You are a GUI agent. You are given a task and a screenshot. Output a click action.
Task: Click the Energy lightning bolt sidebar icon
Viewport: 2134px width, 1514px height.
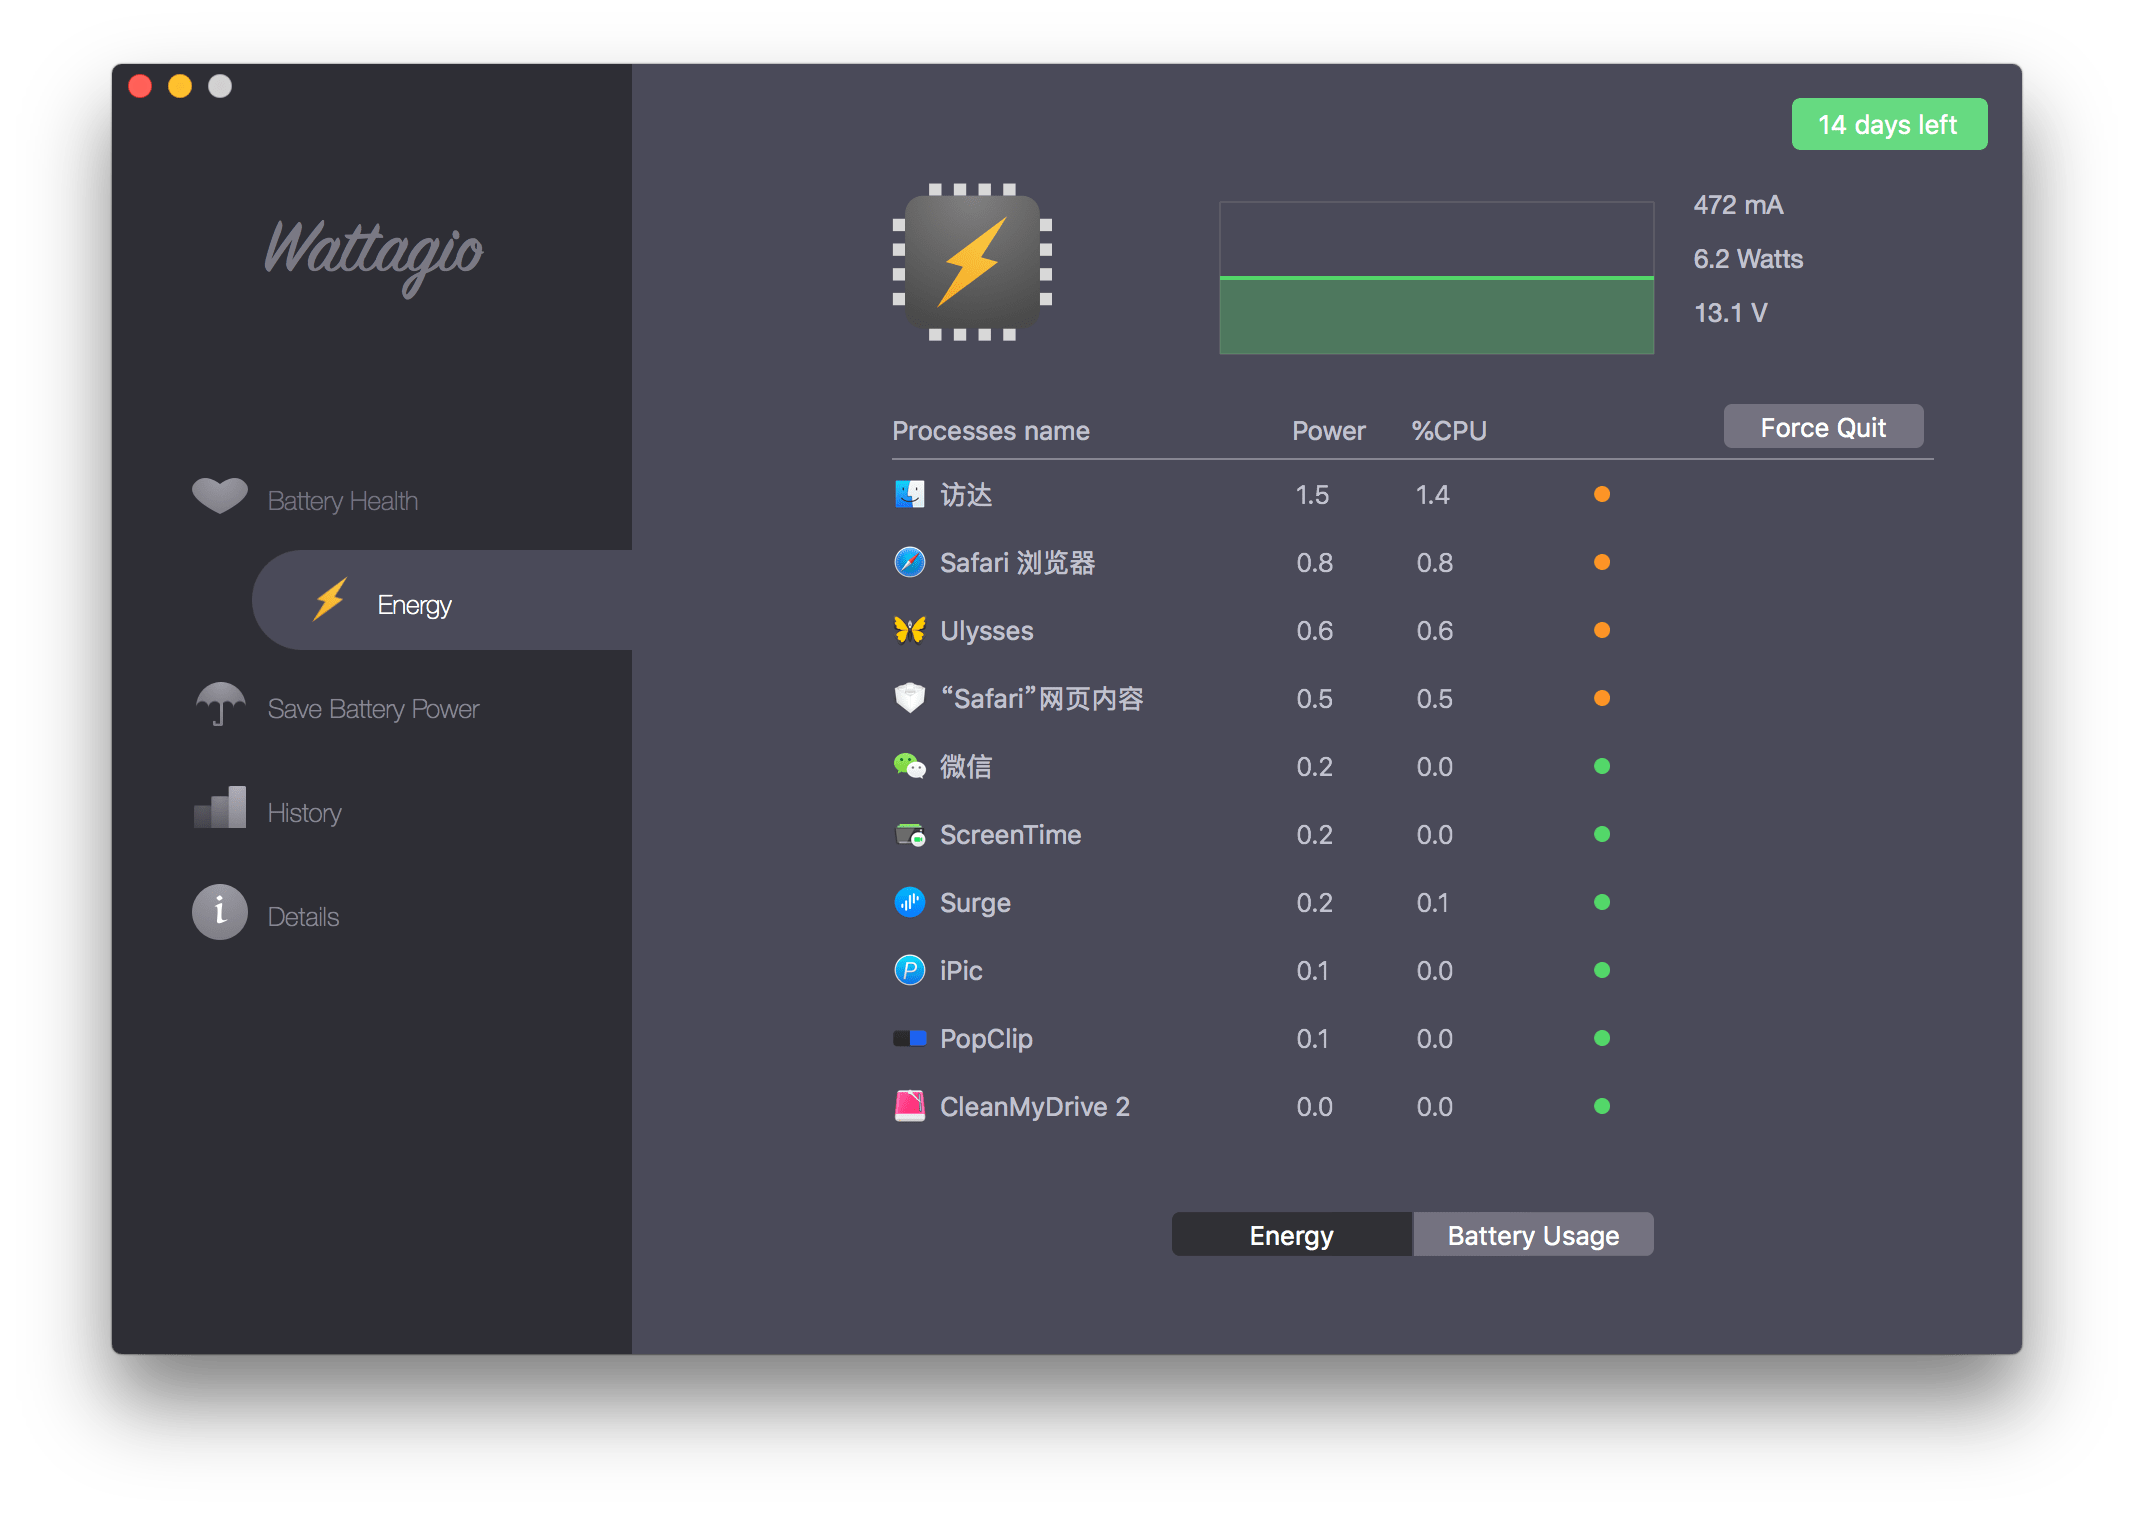[x=330, y=600]
